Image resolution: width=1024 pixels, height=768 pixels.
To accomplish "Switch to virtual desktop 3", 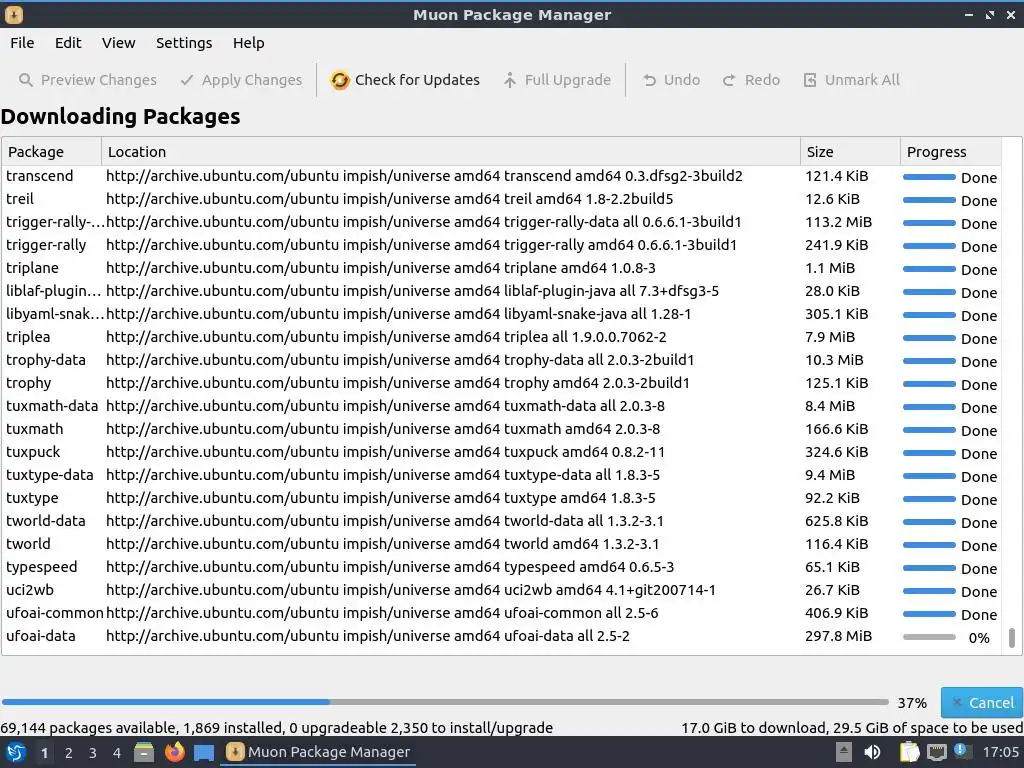I will (93, 753).
